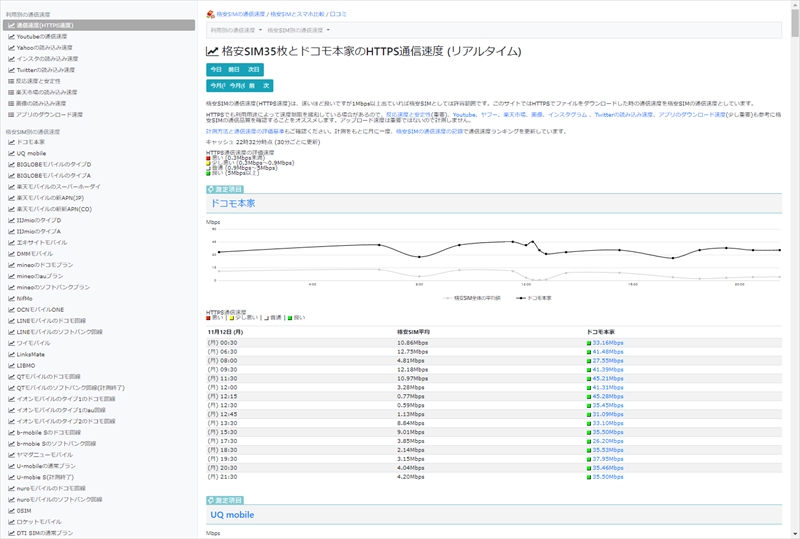Open the UQ mobile section heading link
800x539 pixels.
click(232, 515)
